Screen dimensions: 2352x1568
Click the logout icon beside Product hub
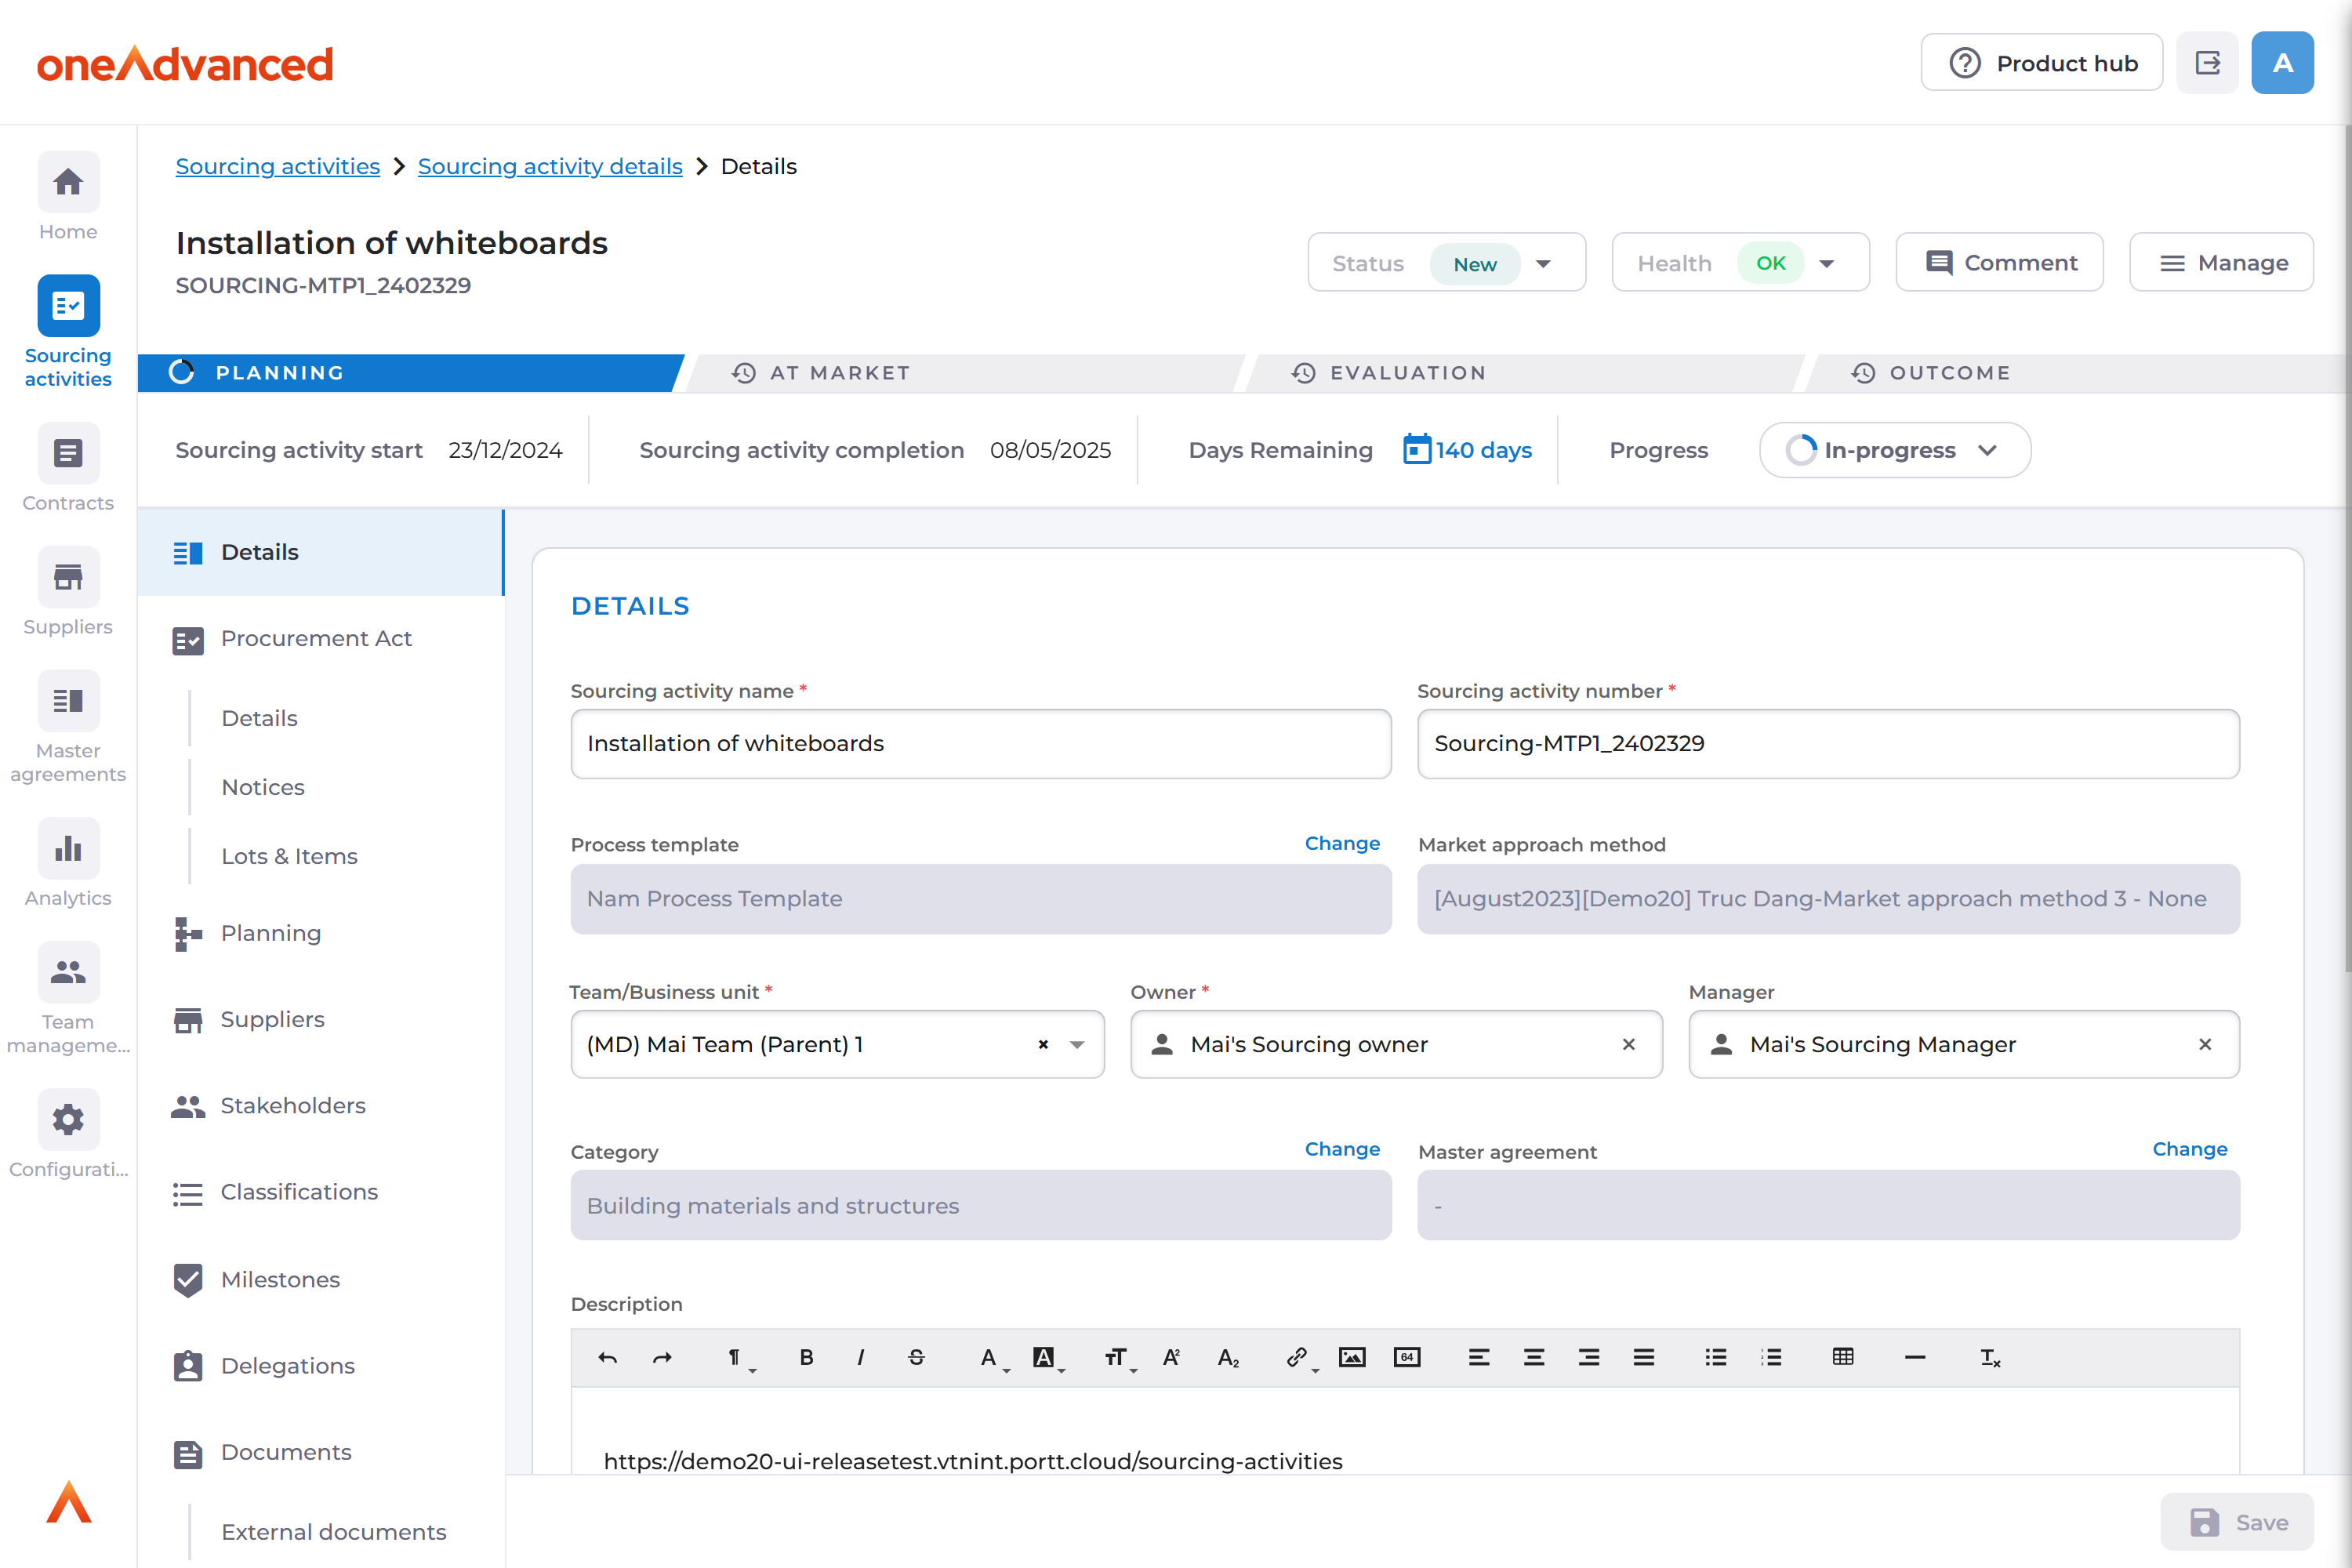[x=2207, y=63]
